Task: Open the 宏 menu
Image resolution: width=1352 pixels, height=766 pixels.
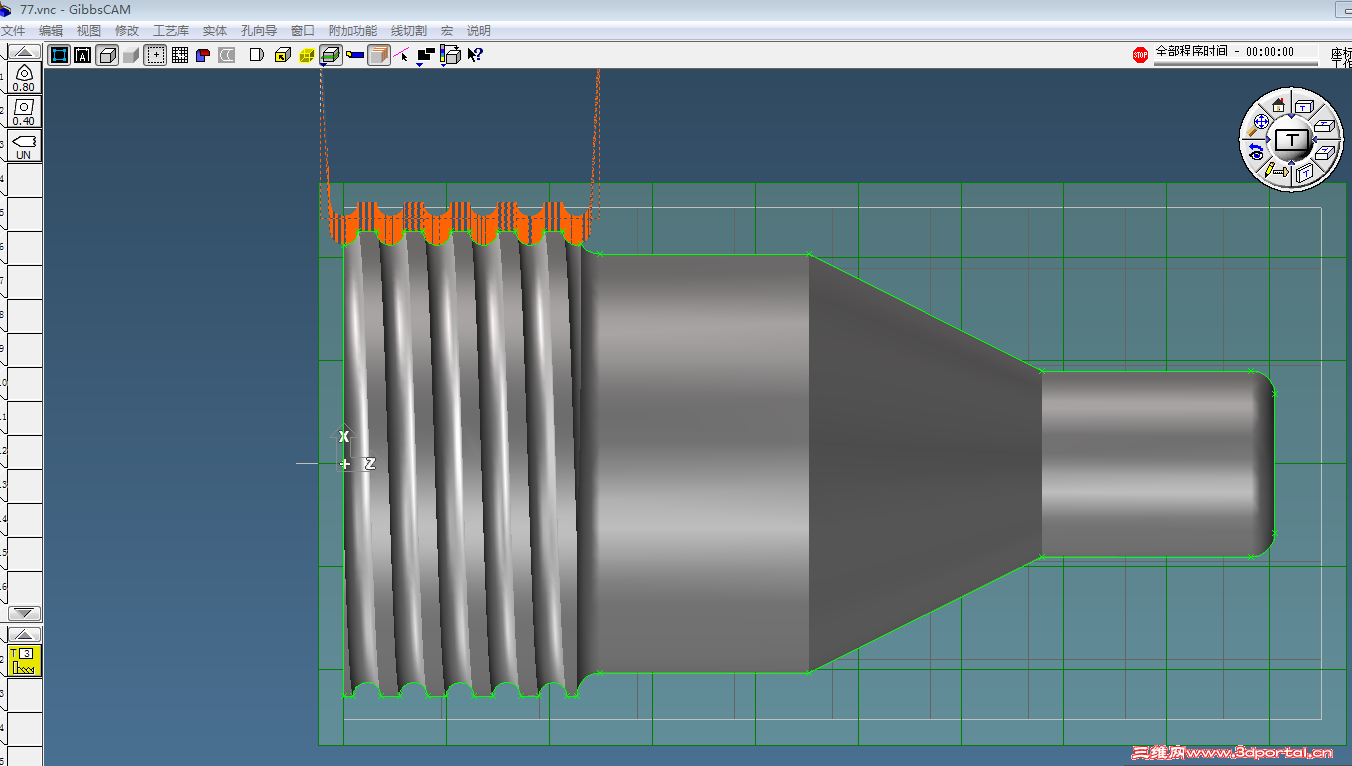Action: pos(447,31)
